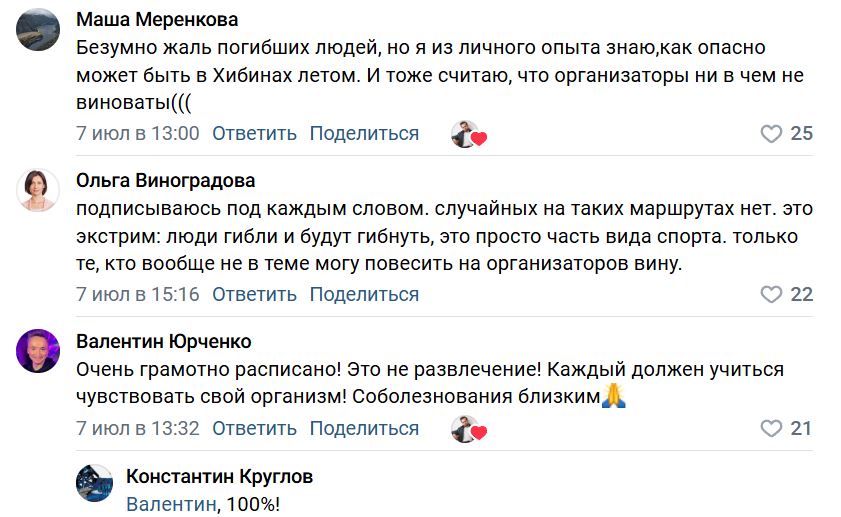841x517 pixels.
Task: Open Константин Круглов's name link
Action: (219, 476)
